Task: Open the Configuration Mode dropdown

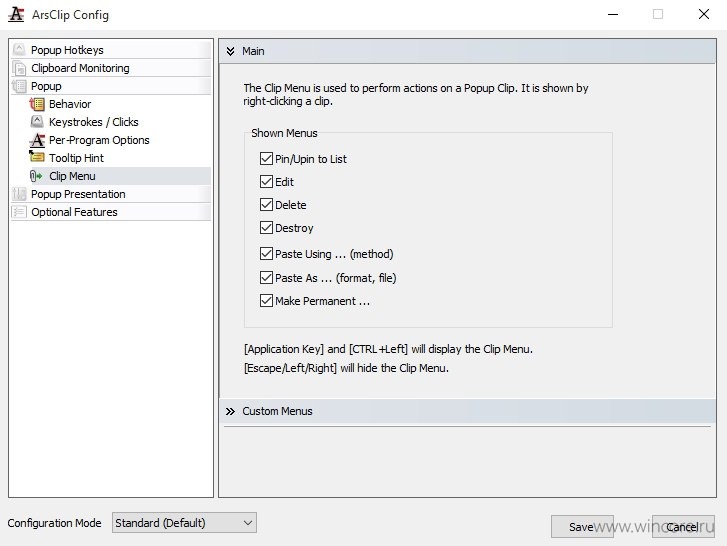Action: coord(184,523)
